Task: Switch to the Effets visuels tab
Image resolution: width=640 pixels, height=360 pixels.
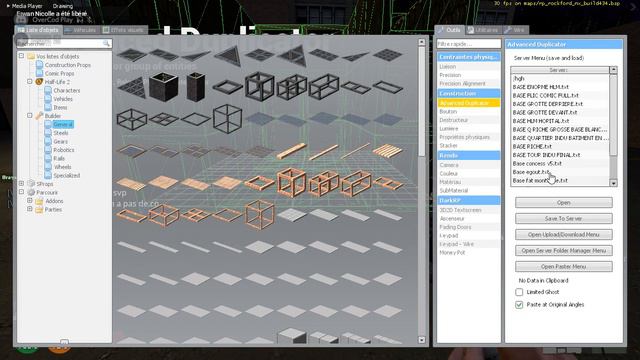Action: (x=123, y=30)
